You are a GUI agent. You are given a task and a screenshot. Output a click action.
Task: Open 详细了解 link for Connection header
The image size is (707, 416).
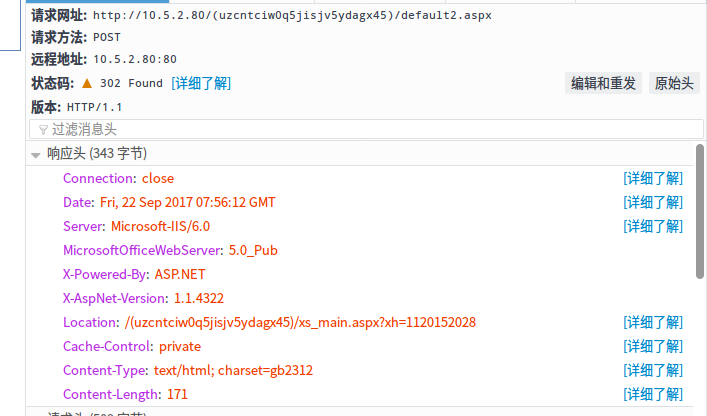[x=653, y=178]
